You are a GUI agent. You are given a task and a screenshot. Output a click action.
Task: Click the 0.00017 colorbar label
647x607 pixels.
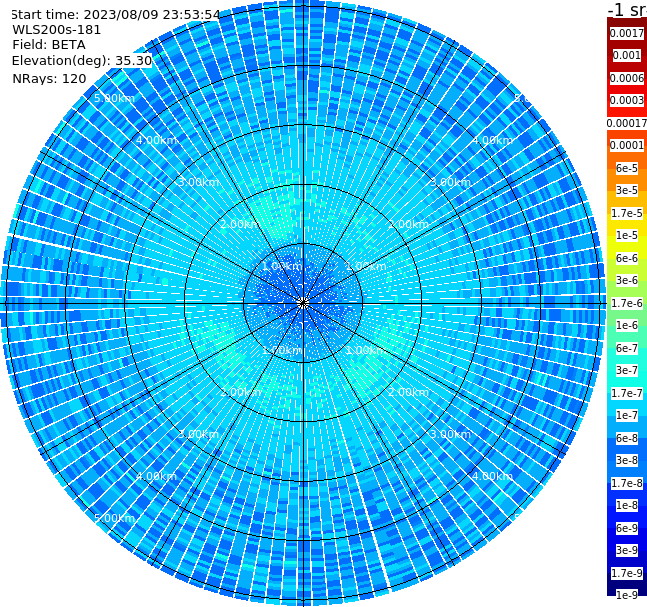point(627,123)
